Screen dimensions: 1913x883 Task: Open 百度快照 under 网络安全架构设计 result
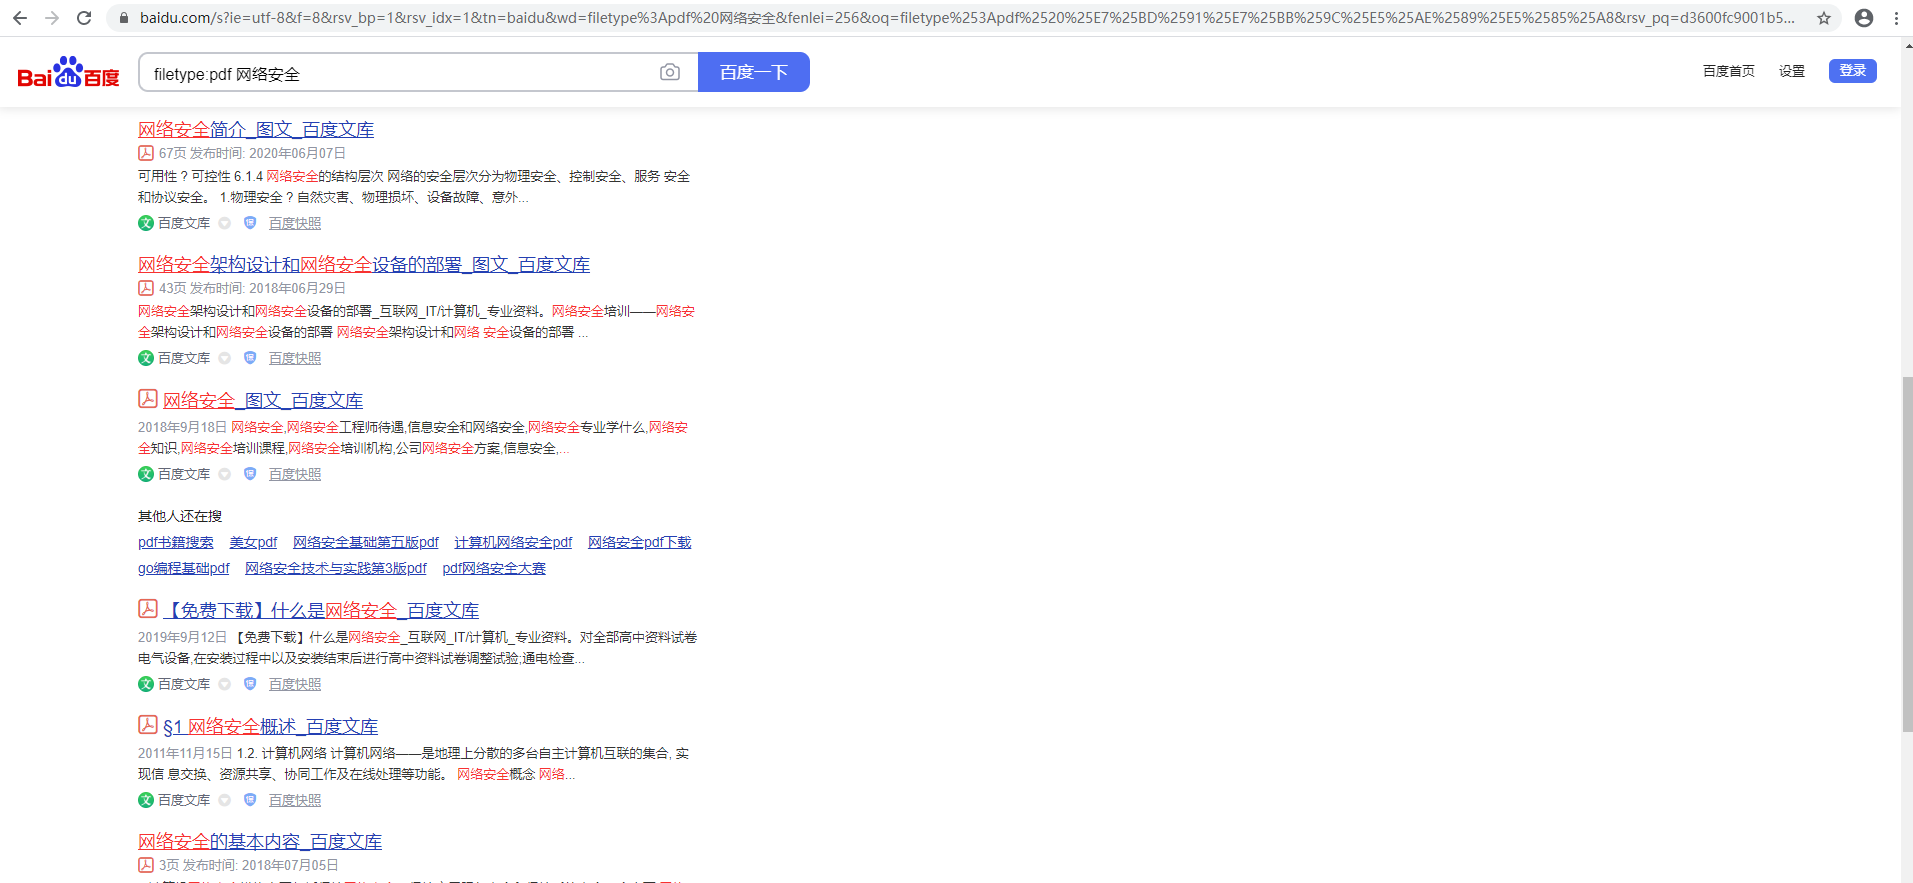click(x=295, y=358)
